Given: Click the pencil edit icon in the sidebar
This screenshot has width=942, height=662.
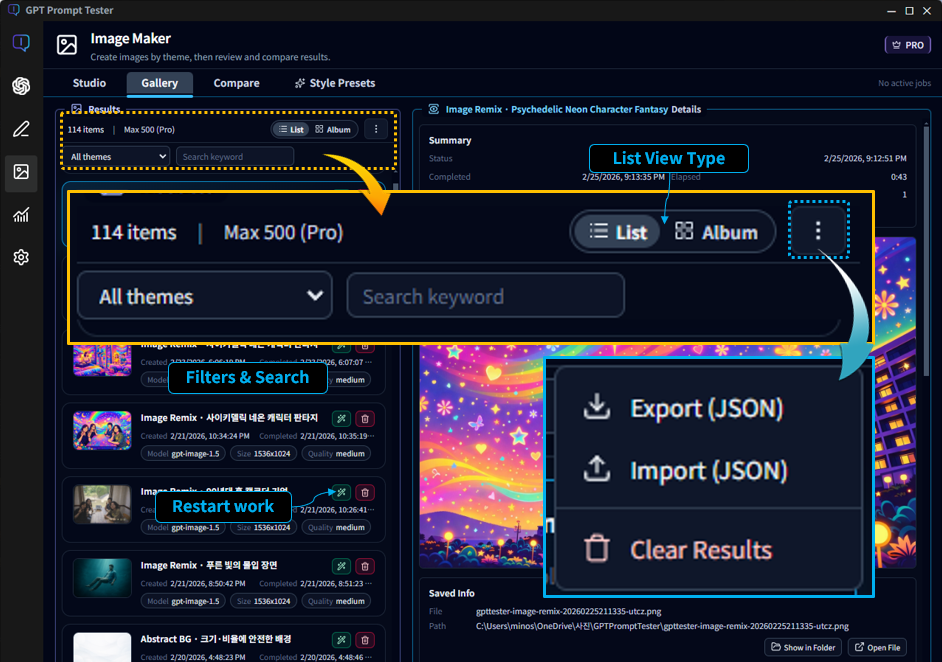Looking at the screenshot, I should [x=20, y=129].
